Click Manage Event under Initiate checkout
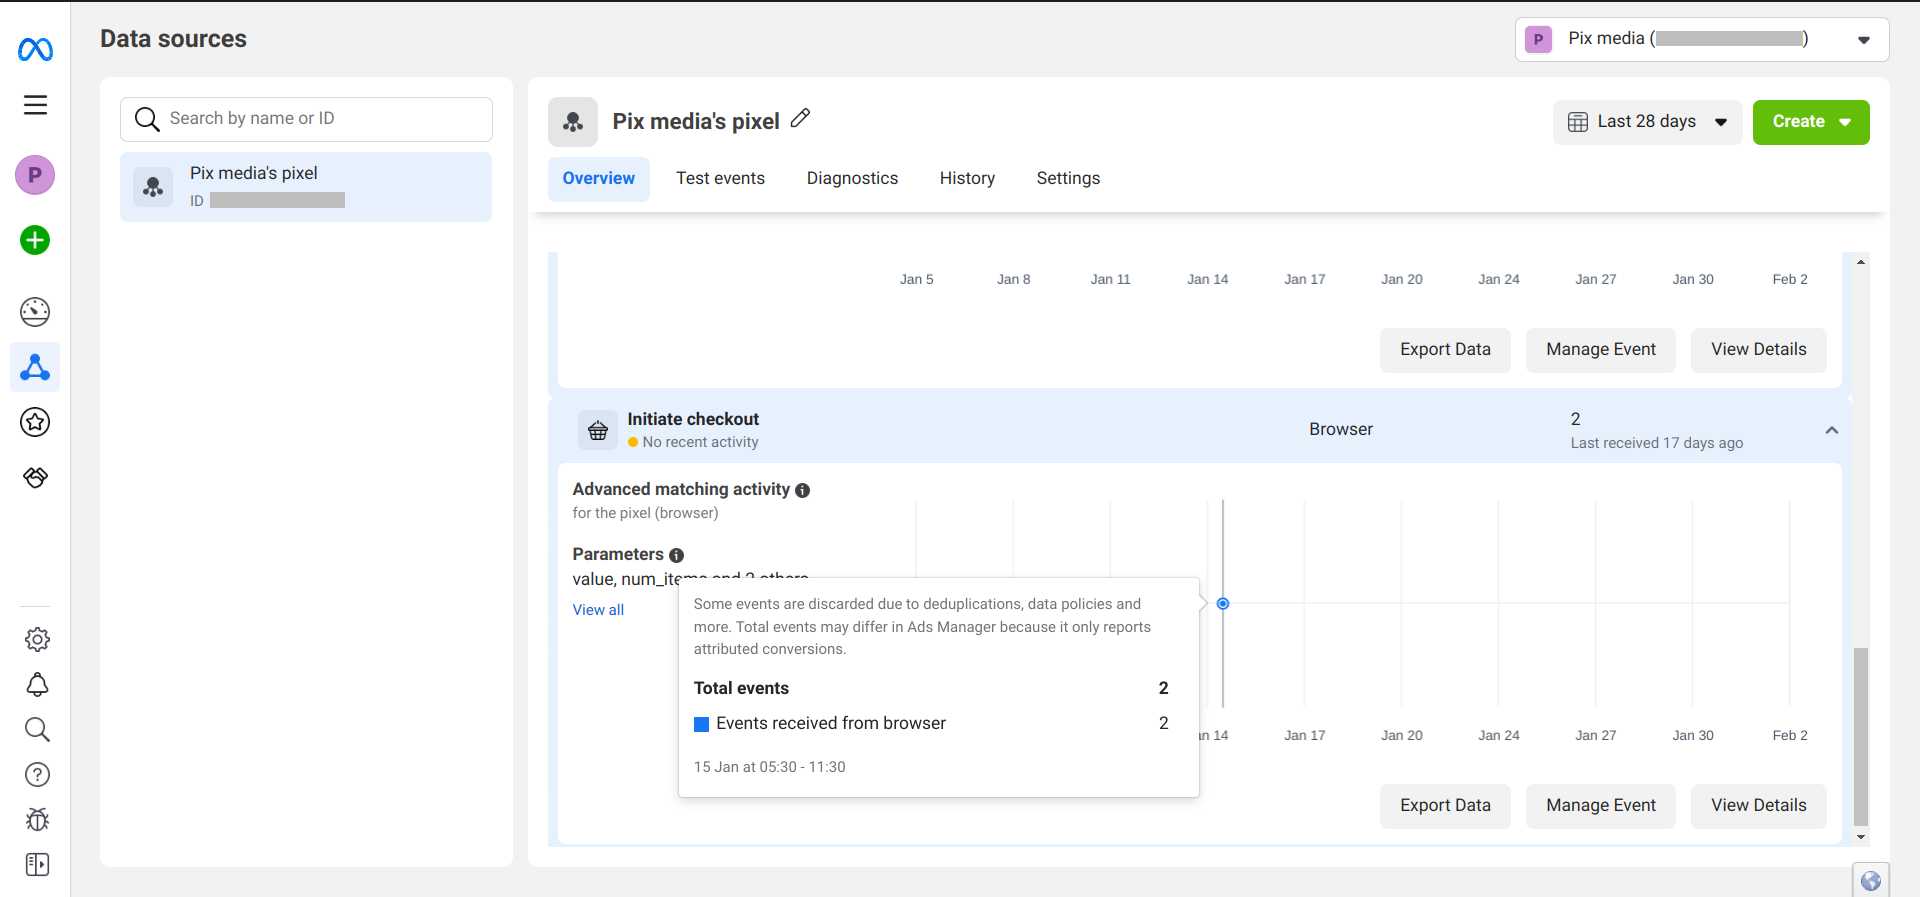The image size is (1920, 897). pyautogui.click(x=1600, y=805)
